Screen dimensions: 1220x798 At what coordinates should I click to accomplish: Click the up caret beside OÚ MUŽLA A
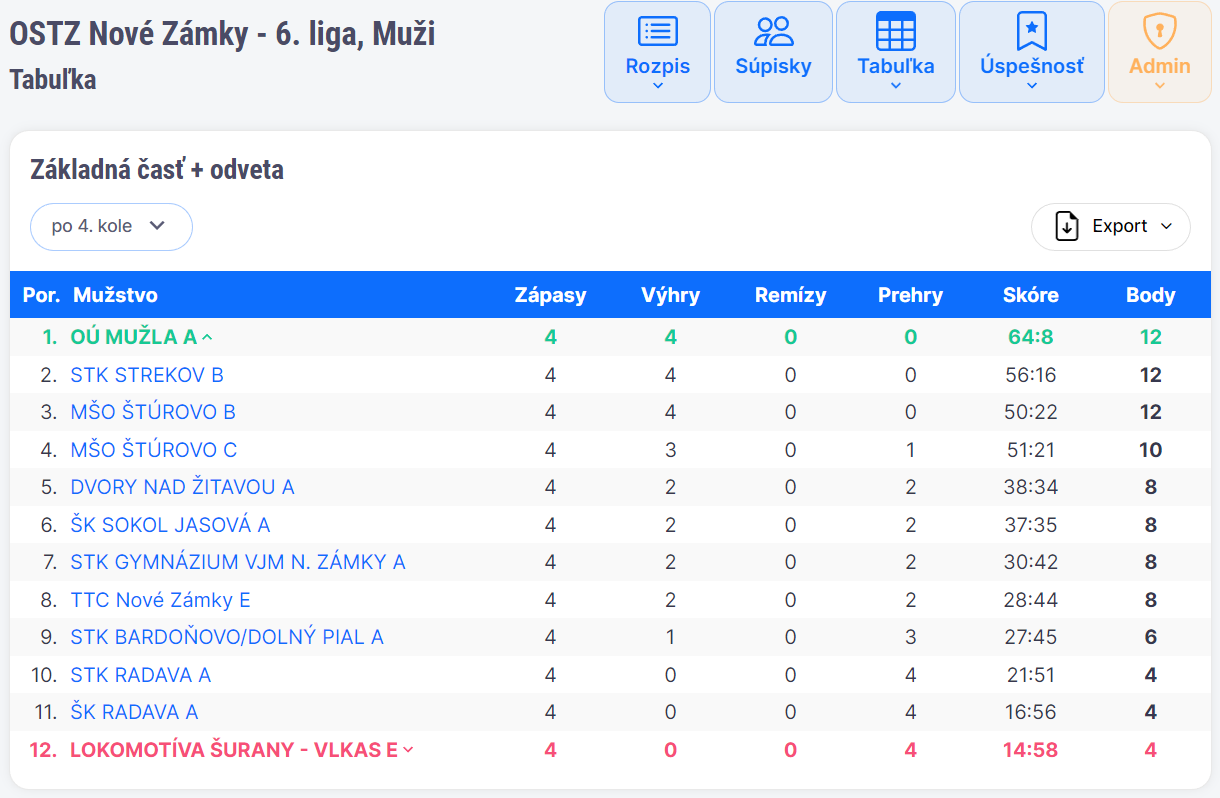(207, 338)
